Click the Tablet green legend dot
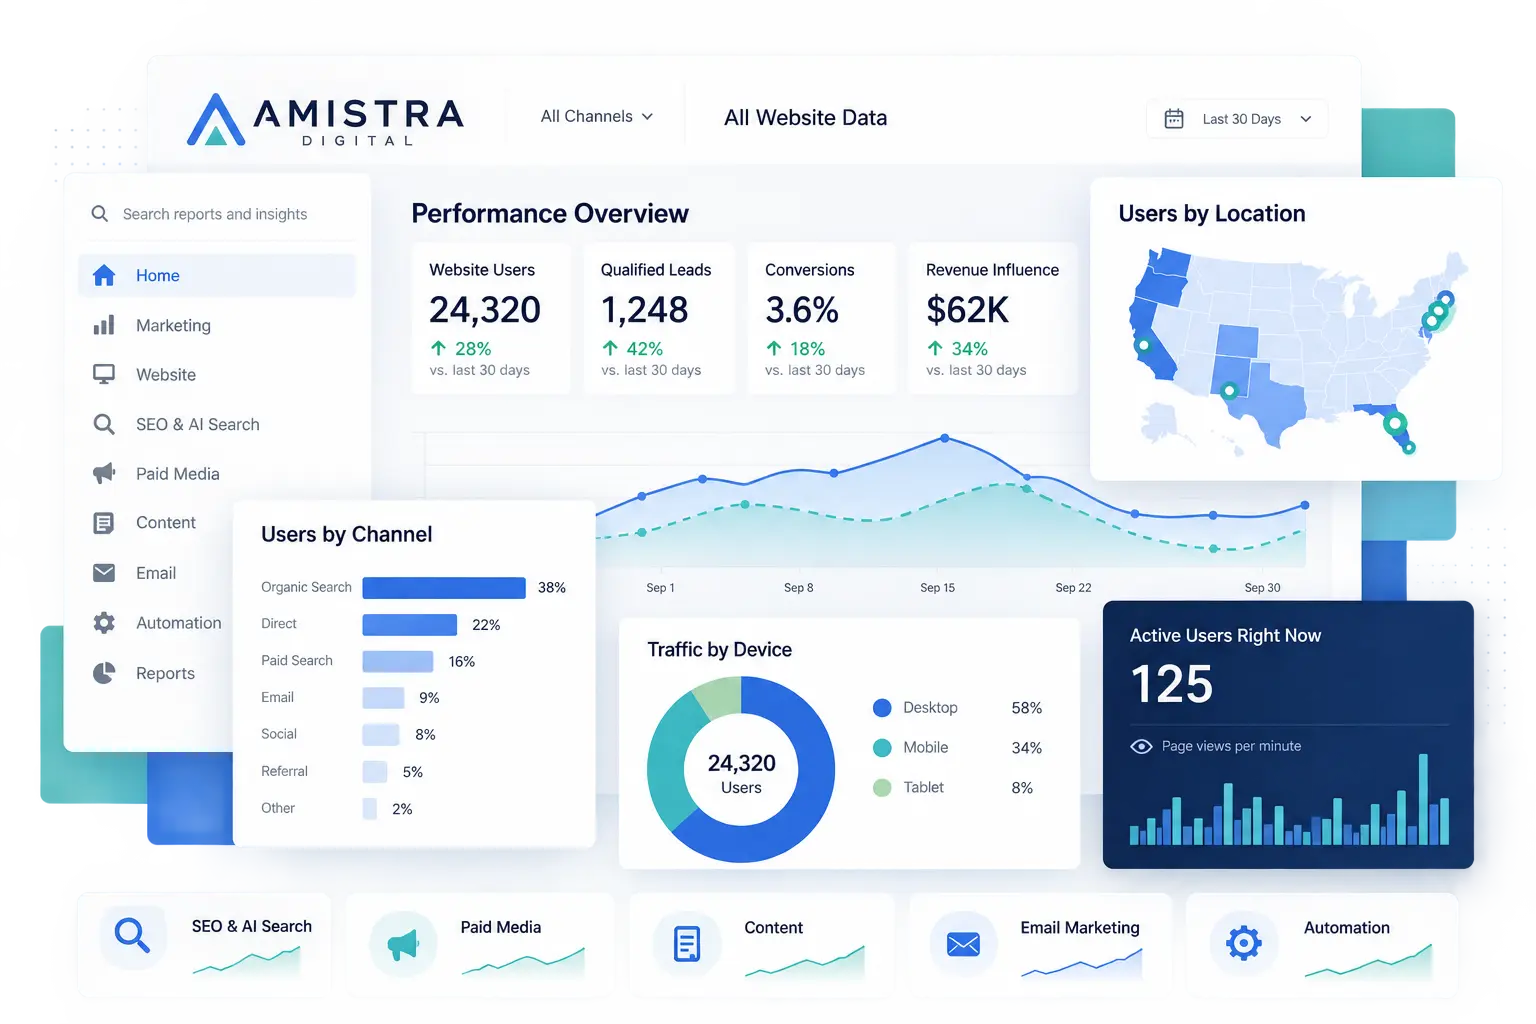Screen dimensions: 1536x1024 tap(882, 788)
